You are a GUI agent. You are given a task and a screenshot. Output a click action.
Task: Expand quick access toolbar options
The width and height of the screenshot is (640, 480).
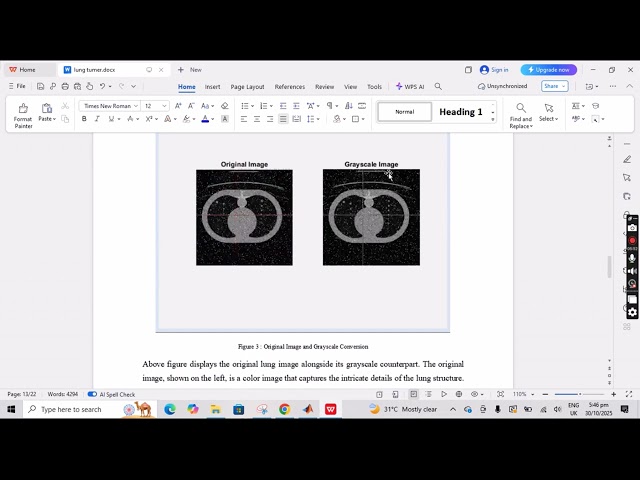133,87
